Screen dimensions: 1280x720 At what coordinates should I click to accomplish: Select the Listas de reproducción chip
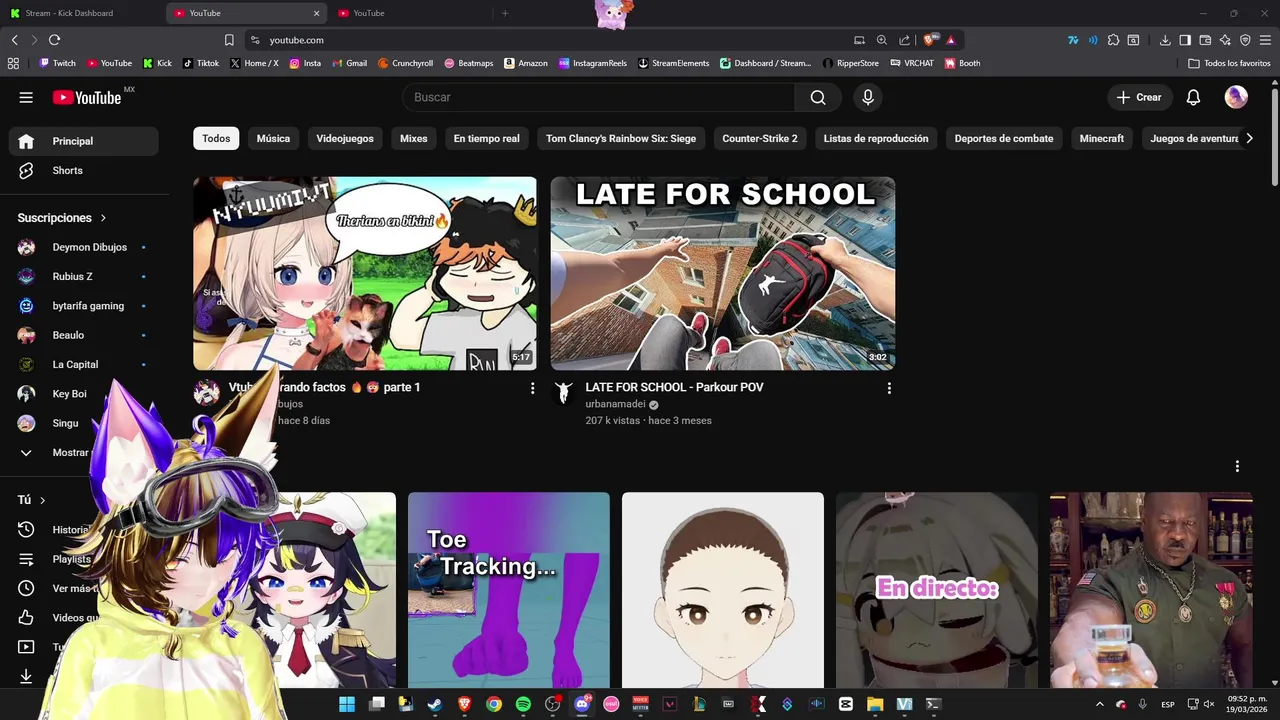[x=876, y=138]
